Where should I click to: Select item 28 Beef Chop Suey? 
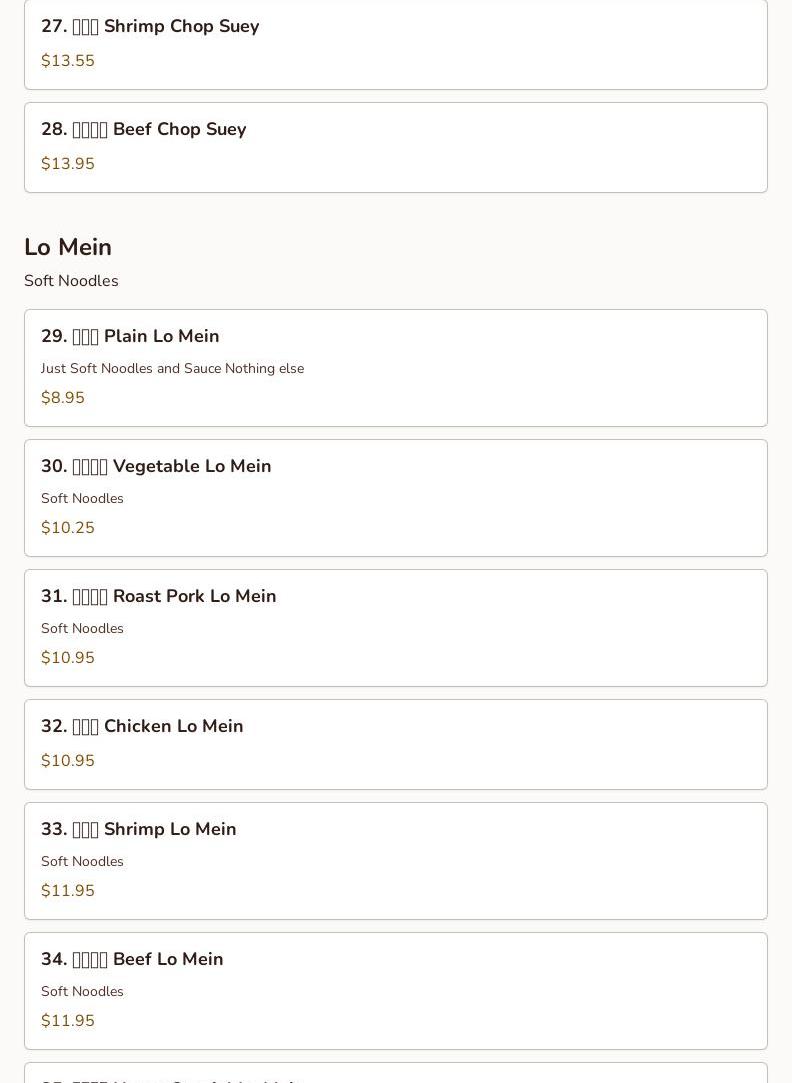[396, 148]
